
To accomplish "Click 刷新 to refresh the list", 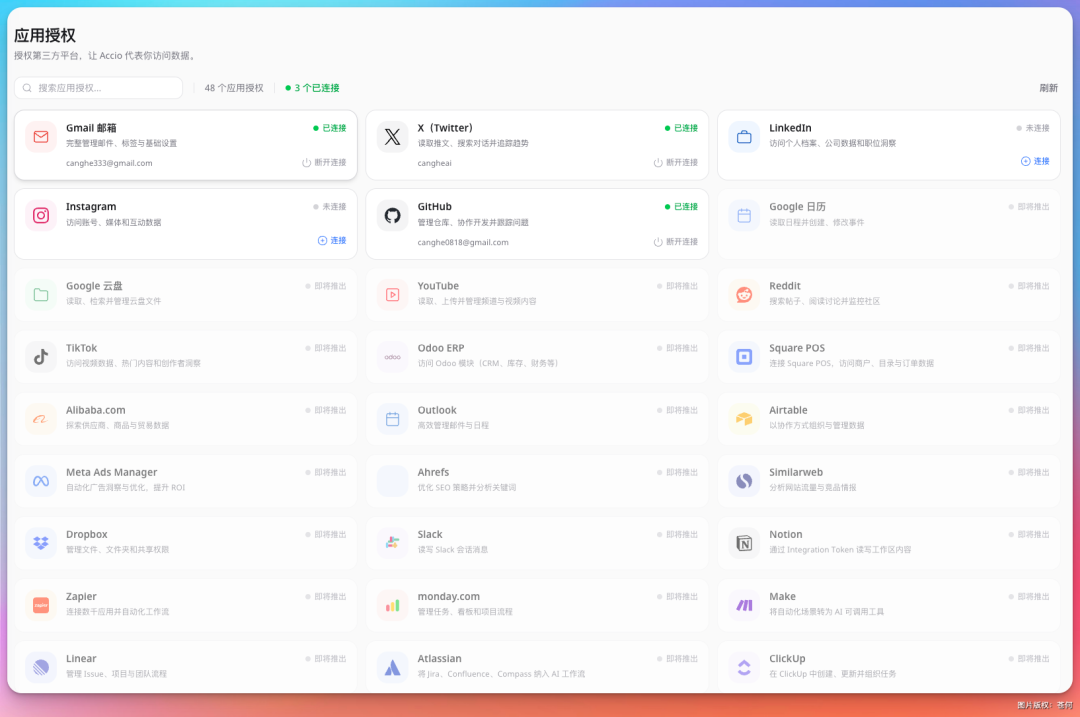I will [x=1048, y=88].
